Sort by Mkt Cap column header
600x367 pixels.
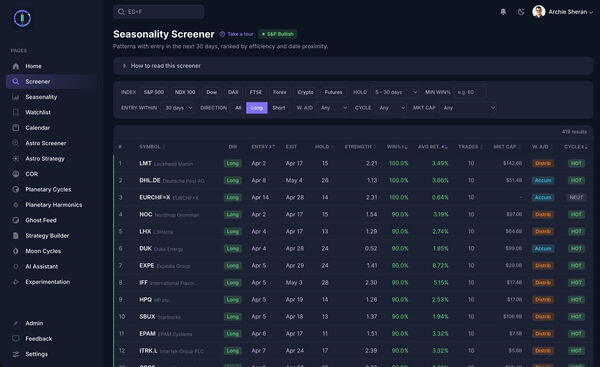(507, 147)
